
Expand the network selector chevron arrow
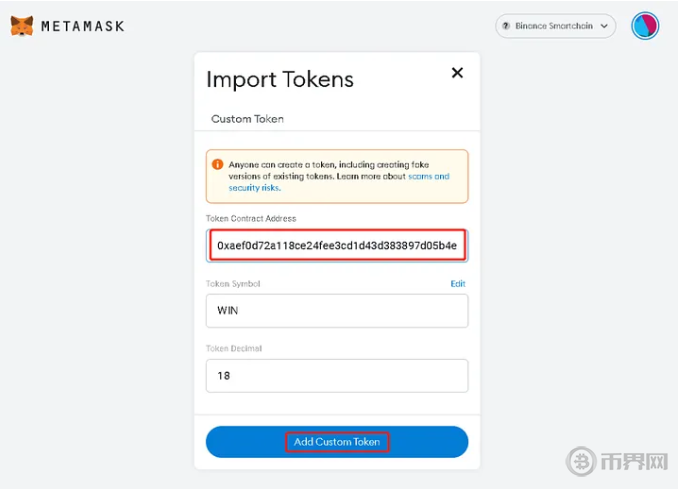pyautogui.click(x=604, y=26)
